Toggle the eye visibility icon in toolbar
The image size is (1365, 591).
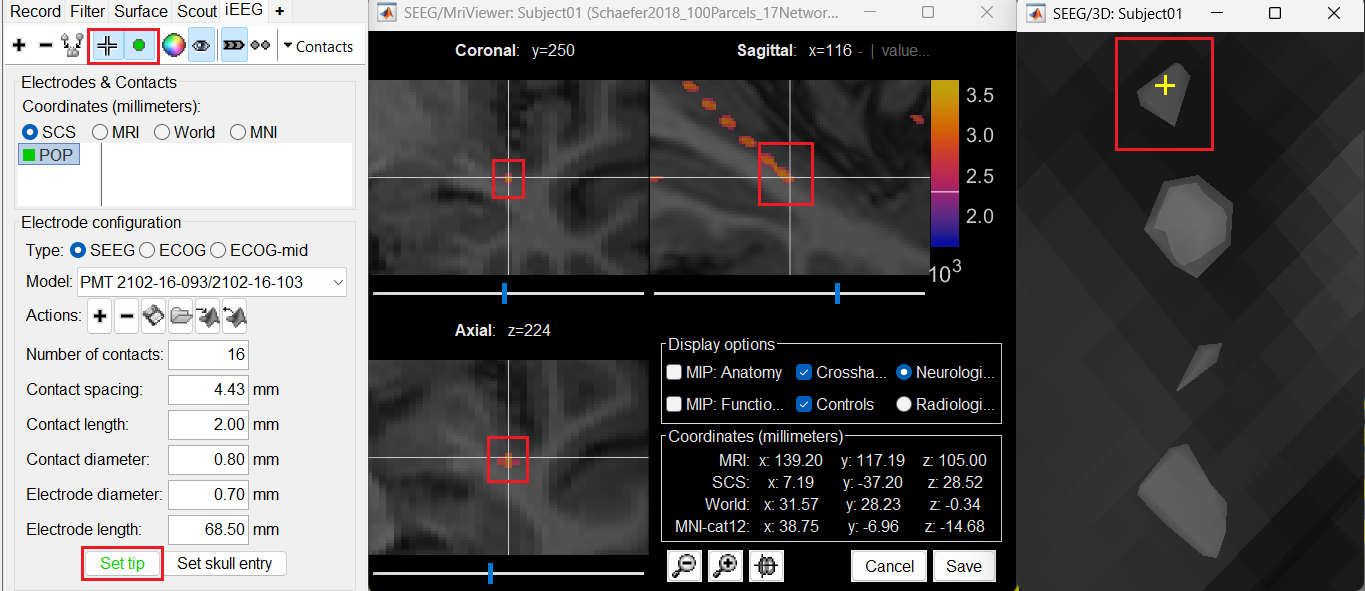pos(201,46)
